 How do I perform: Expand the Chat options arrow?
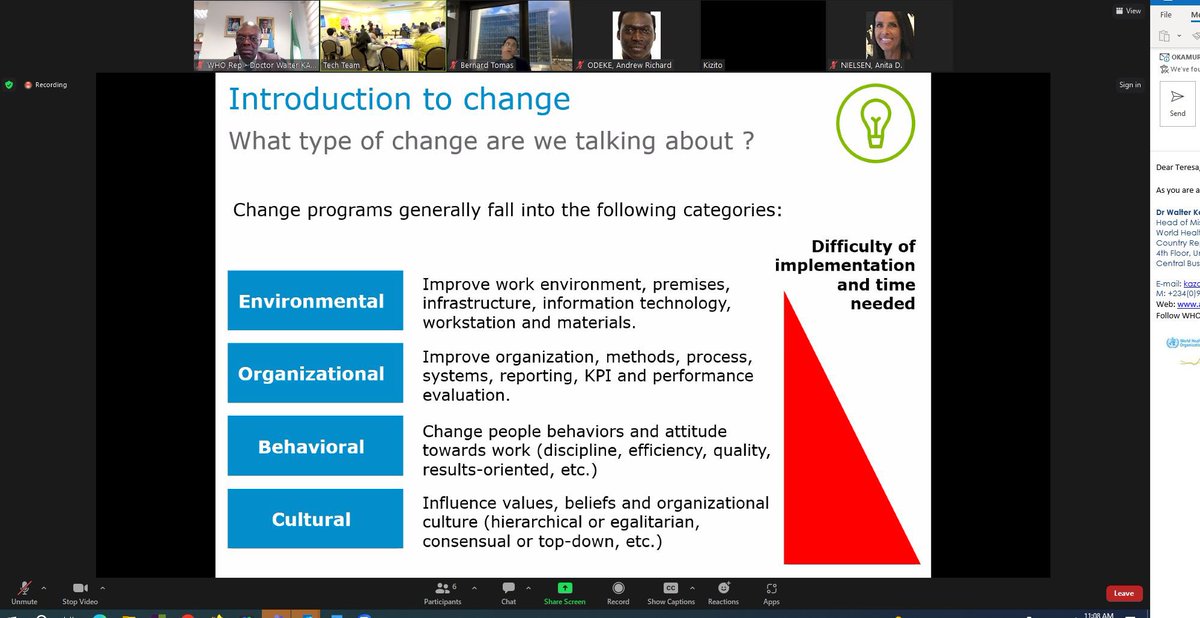[x=527, y=587]
